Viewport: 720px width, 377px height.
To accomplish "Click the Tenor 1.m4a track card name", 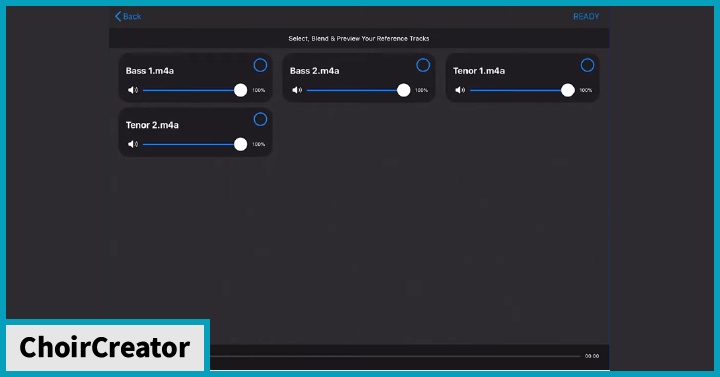I will point(479,71).
